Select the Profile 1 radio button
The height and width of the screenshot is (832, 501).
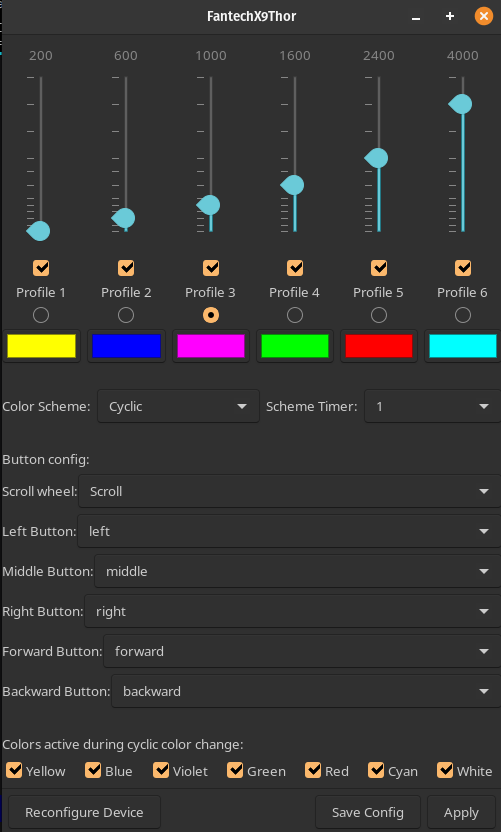click(x=41, y=315)
